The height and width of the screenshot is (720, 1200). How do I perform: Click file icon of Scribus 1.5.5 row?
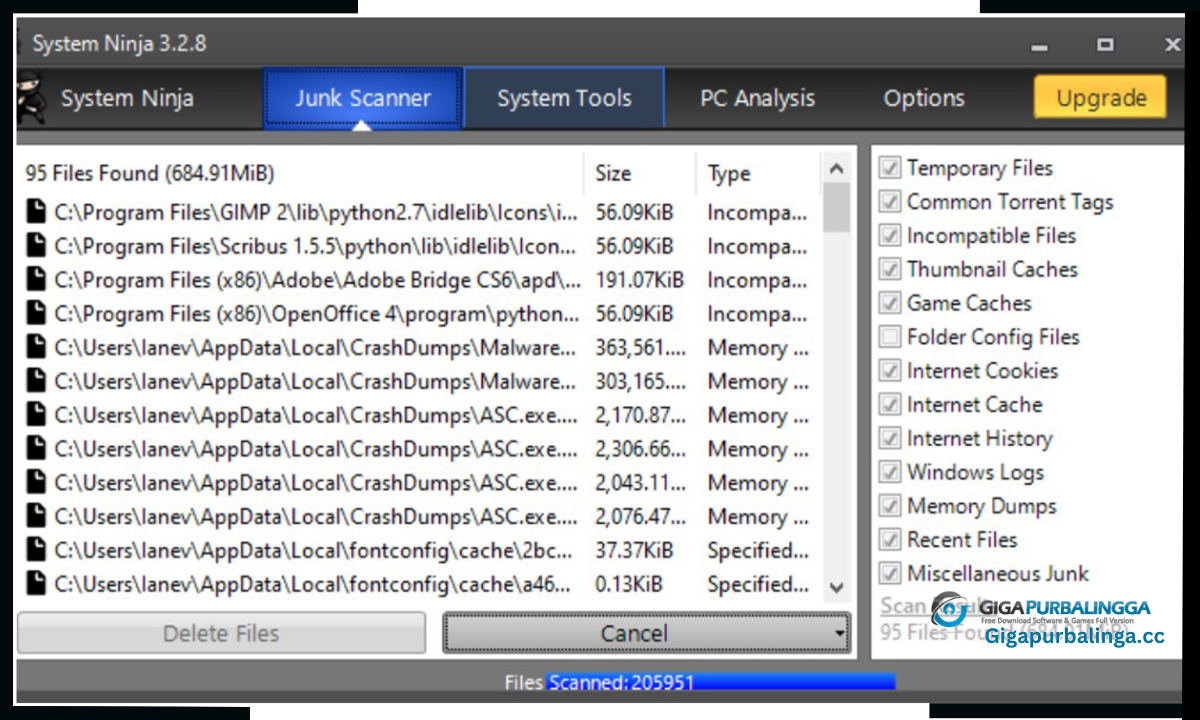(36, 246)
